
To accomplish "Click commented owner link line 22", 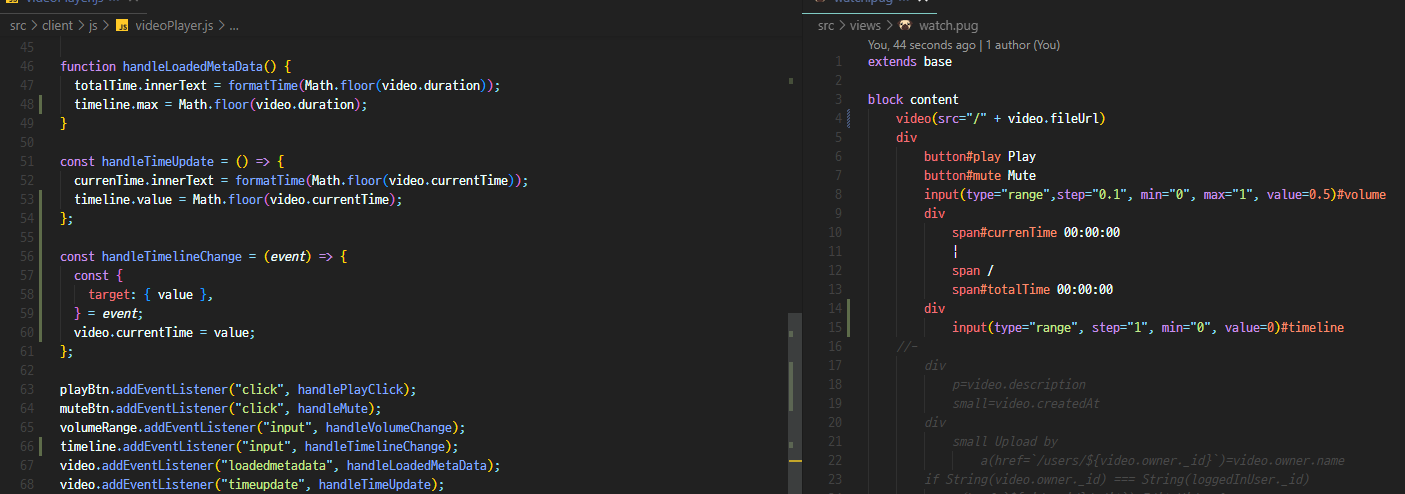I will click(1162, 460).
